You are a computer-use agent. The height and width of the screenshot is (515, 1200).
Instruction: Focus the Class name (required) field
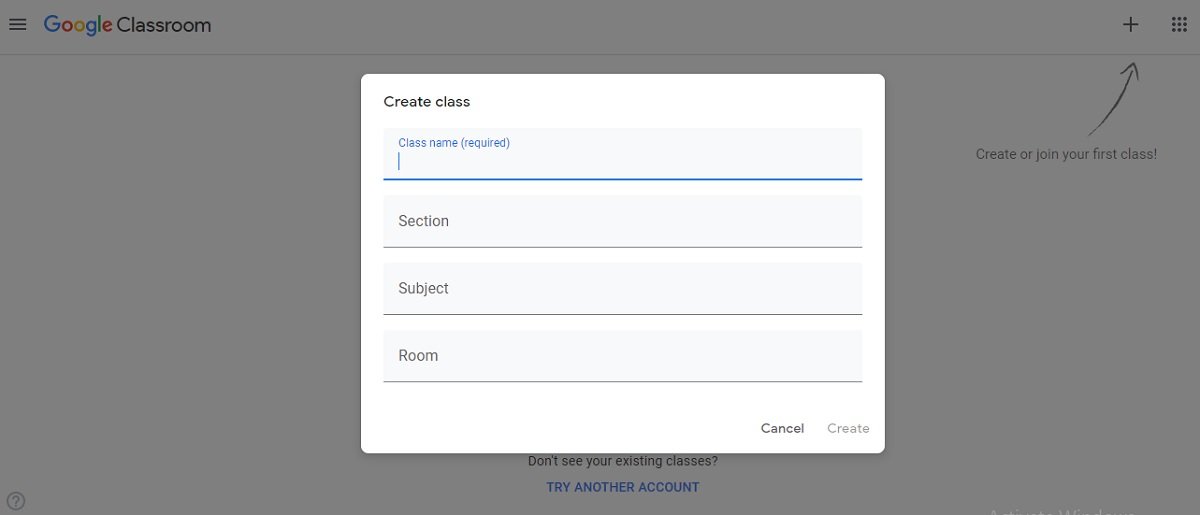622,162
